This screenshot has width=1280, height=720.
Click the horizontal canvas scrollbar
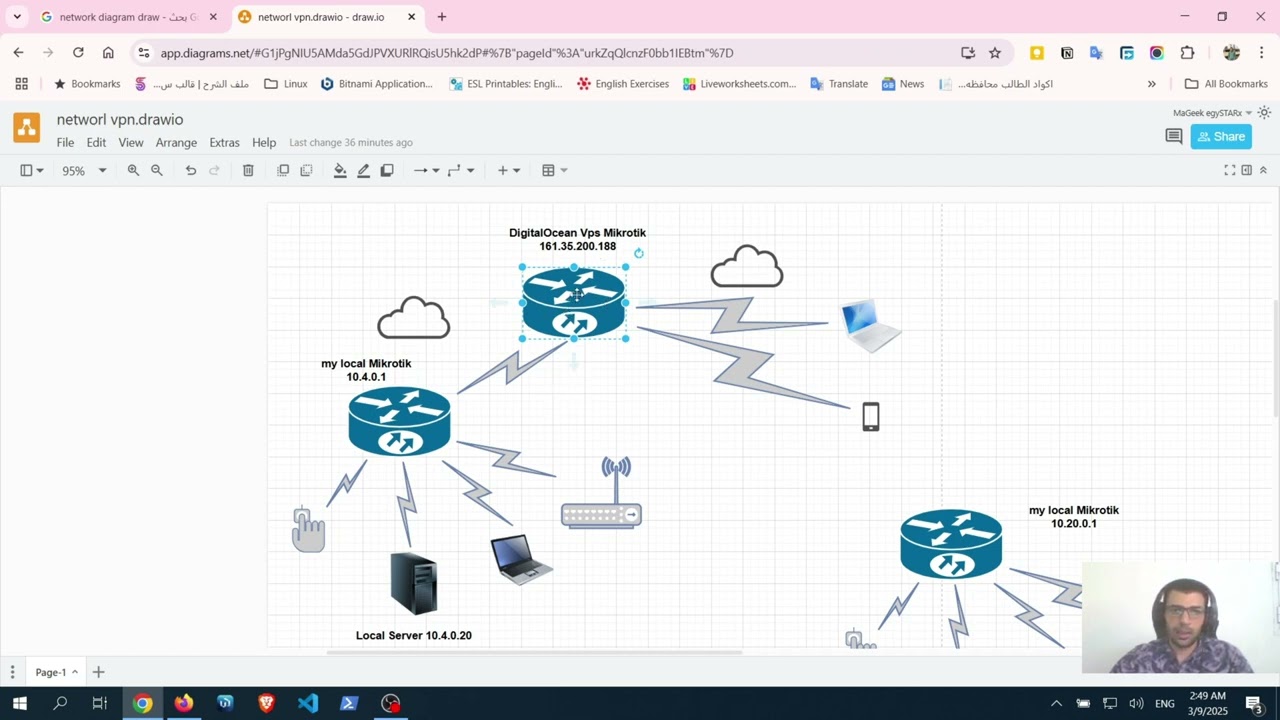click(x=534, y=652)
